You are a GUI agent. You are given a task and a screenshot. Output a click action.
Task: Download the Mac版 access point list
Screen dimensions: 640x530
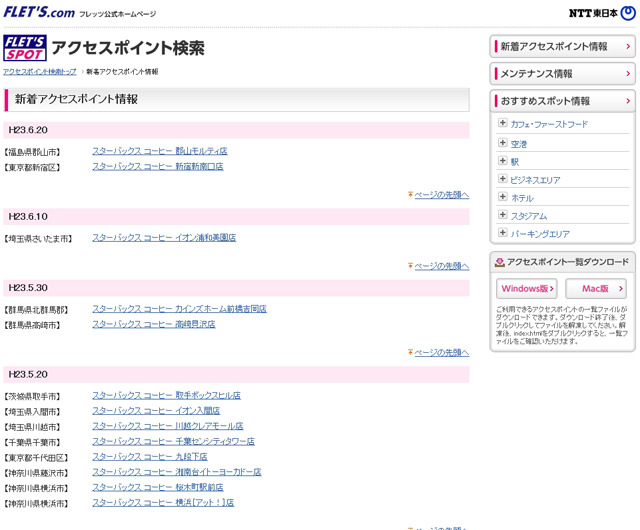coord(596,289)
